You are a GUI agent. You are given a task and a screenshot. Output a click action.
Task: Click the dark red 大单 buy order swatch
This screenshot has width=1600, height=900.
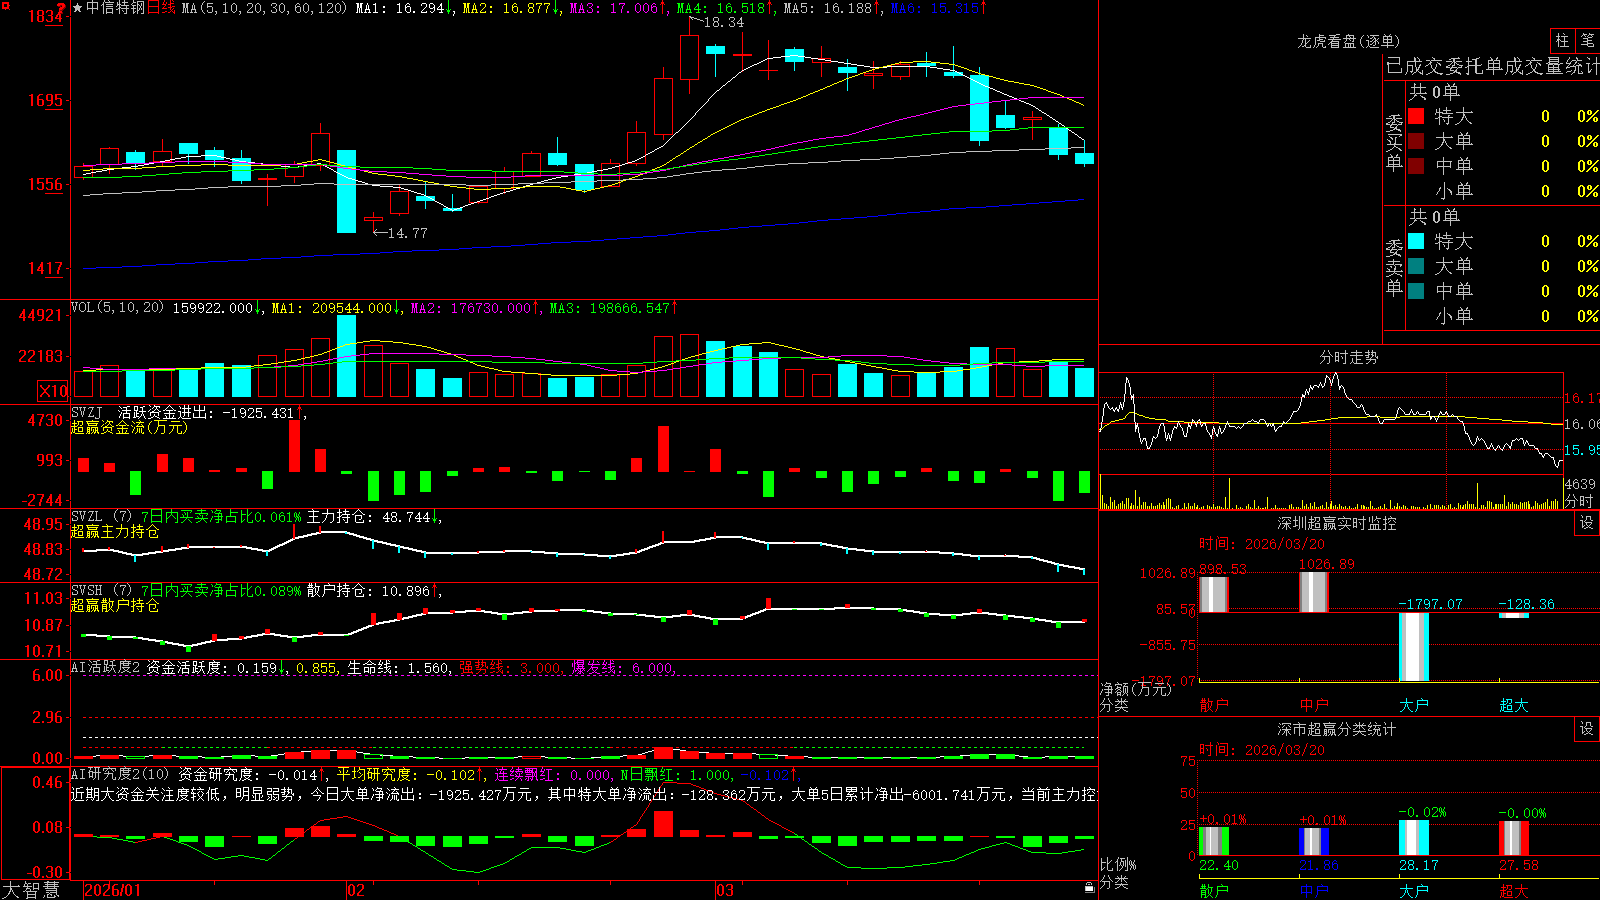point(1416,141)
